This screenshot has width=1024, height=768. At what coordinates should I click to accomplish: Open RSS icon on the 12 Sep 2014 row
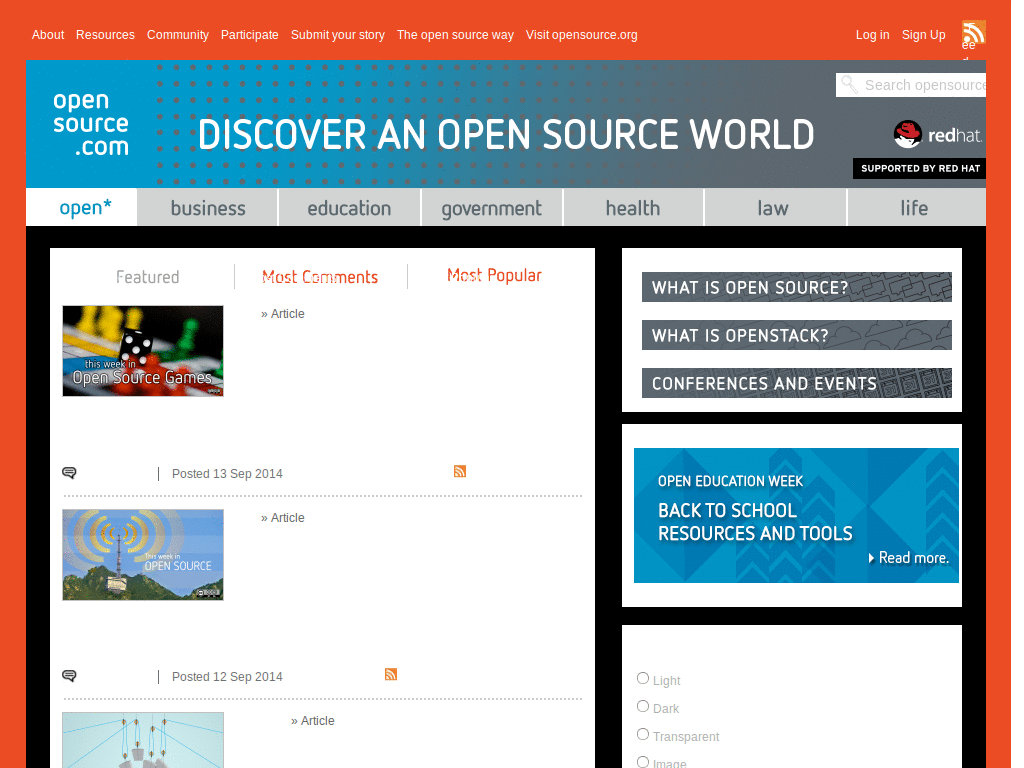pos(391,675)
